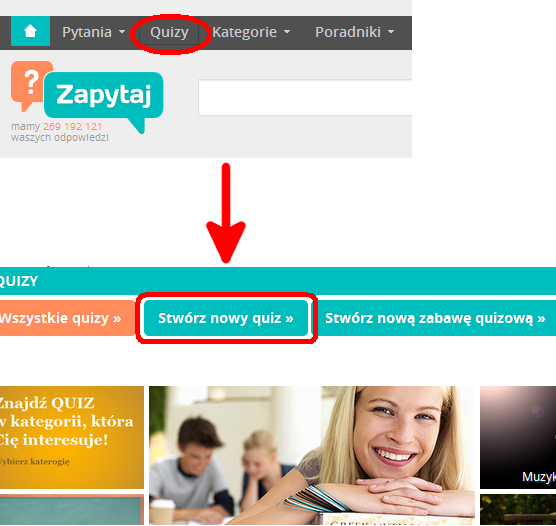The height and width of the screenshot is (526, 556).
Task: Click the QUIZY section header
Action: [x=278, y=281]
